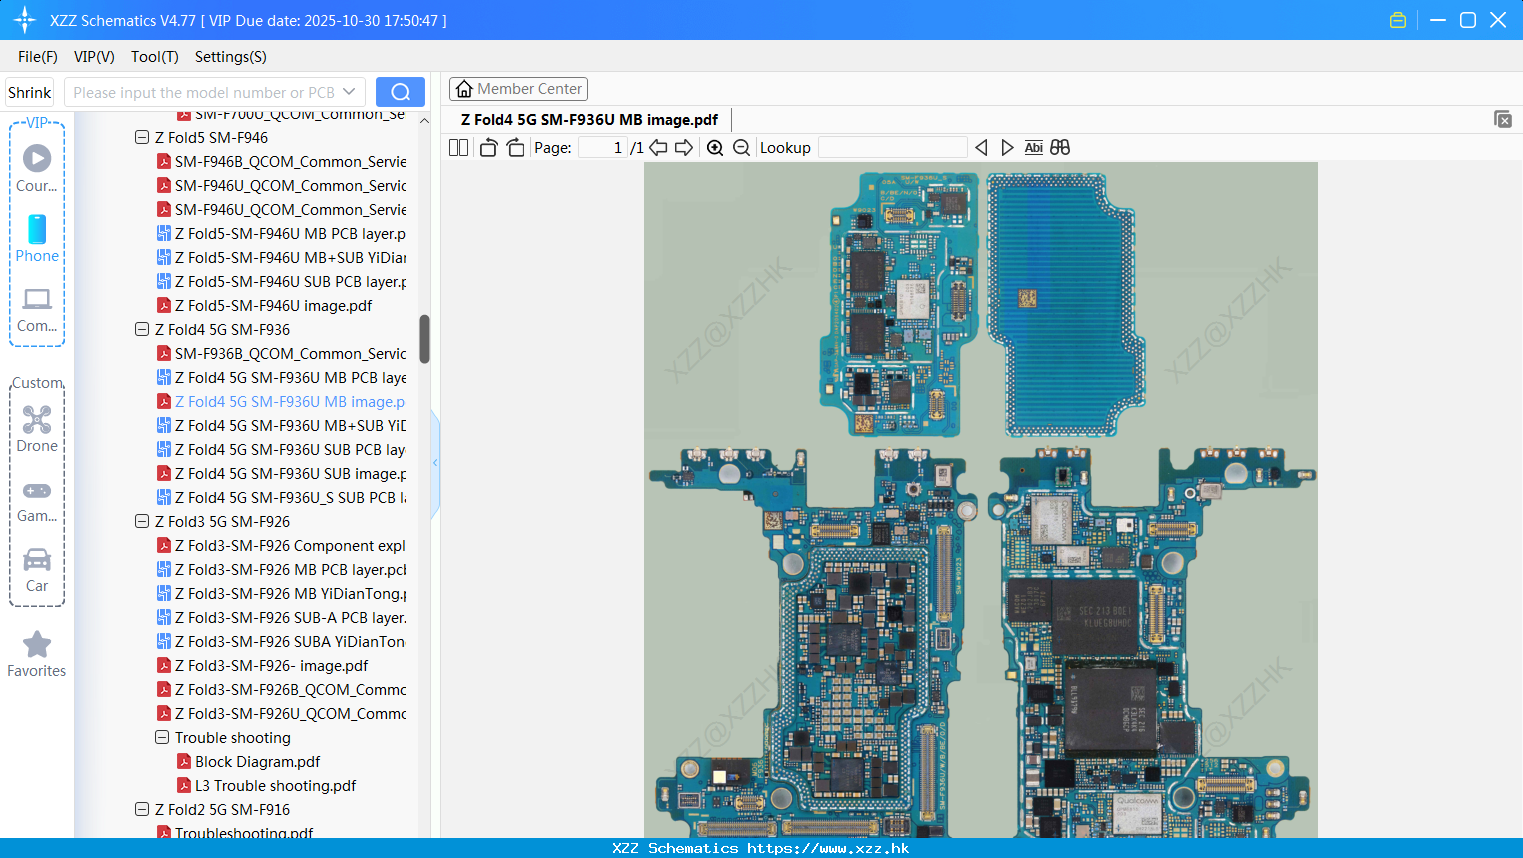Open SM-F936B_QCOM_Common_Service file

click(281, 353)
